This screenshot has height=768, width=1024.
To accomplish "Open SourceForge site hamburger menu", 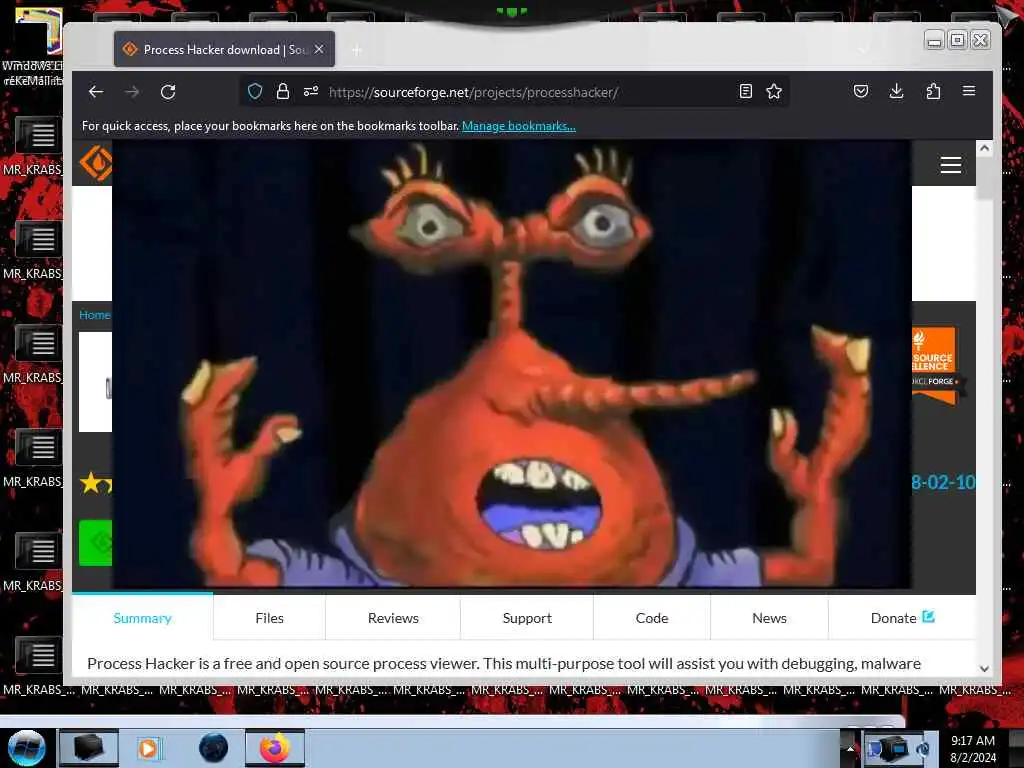I will point(950,165).
